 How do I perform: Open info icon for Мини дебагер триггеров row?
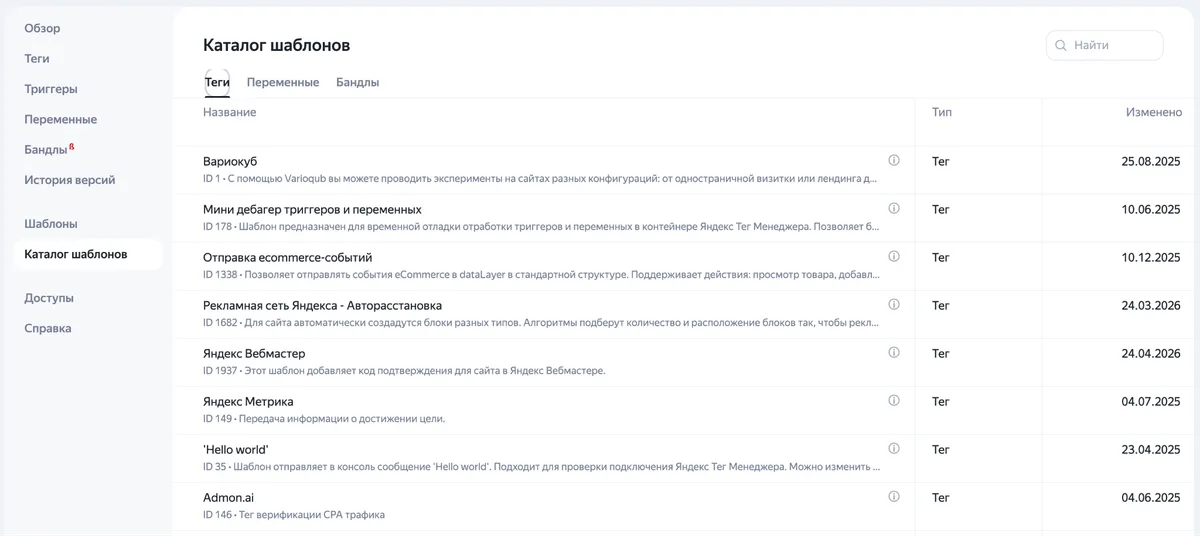(x=894, y=208)
